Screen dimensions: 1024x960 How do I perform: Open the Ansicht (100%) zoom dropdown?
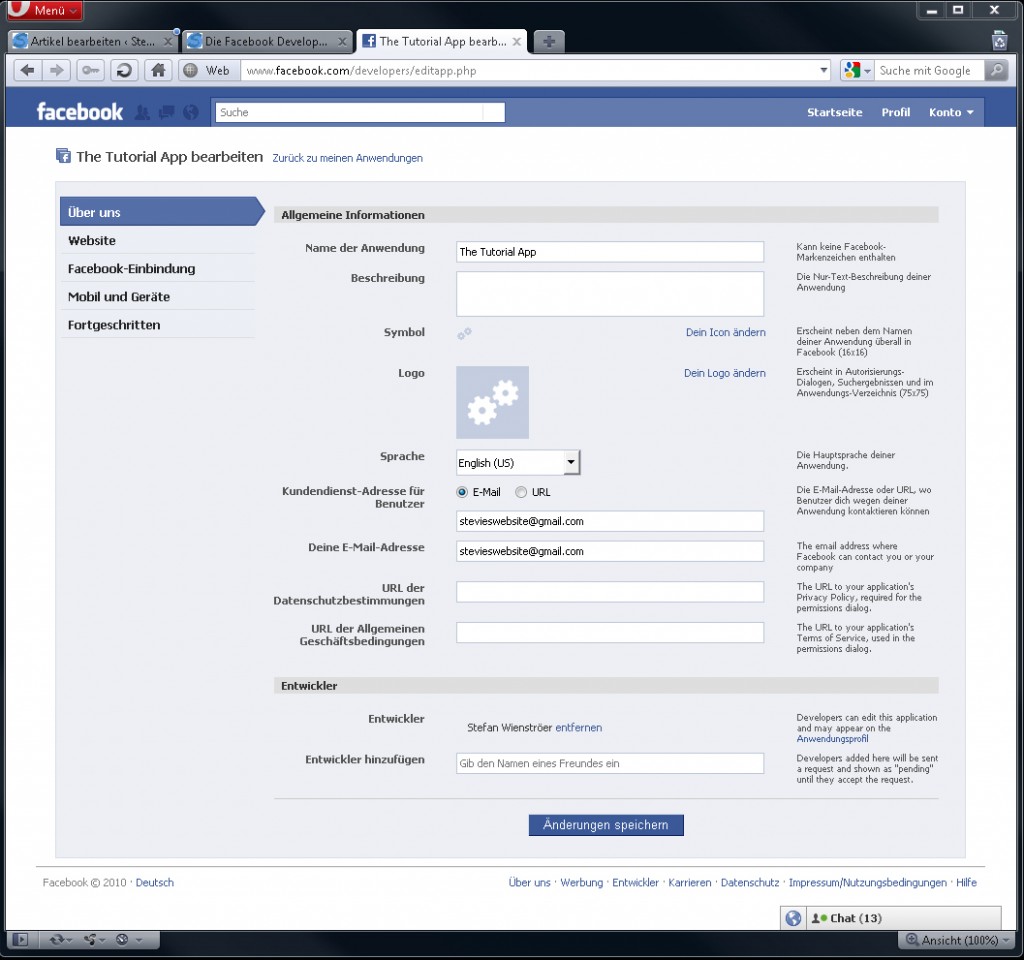click(x=957, y=940)
